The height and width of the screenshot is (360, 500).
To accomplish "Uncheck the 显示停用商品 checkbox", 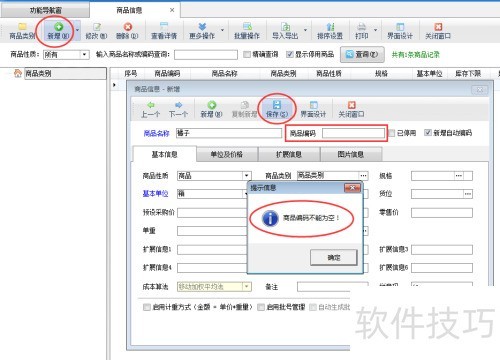I will click(289, 54).
